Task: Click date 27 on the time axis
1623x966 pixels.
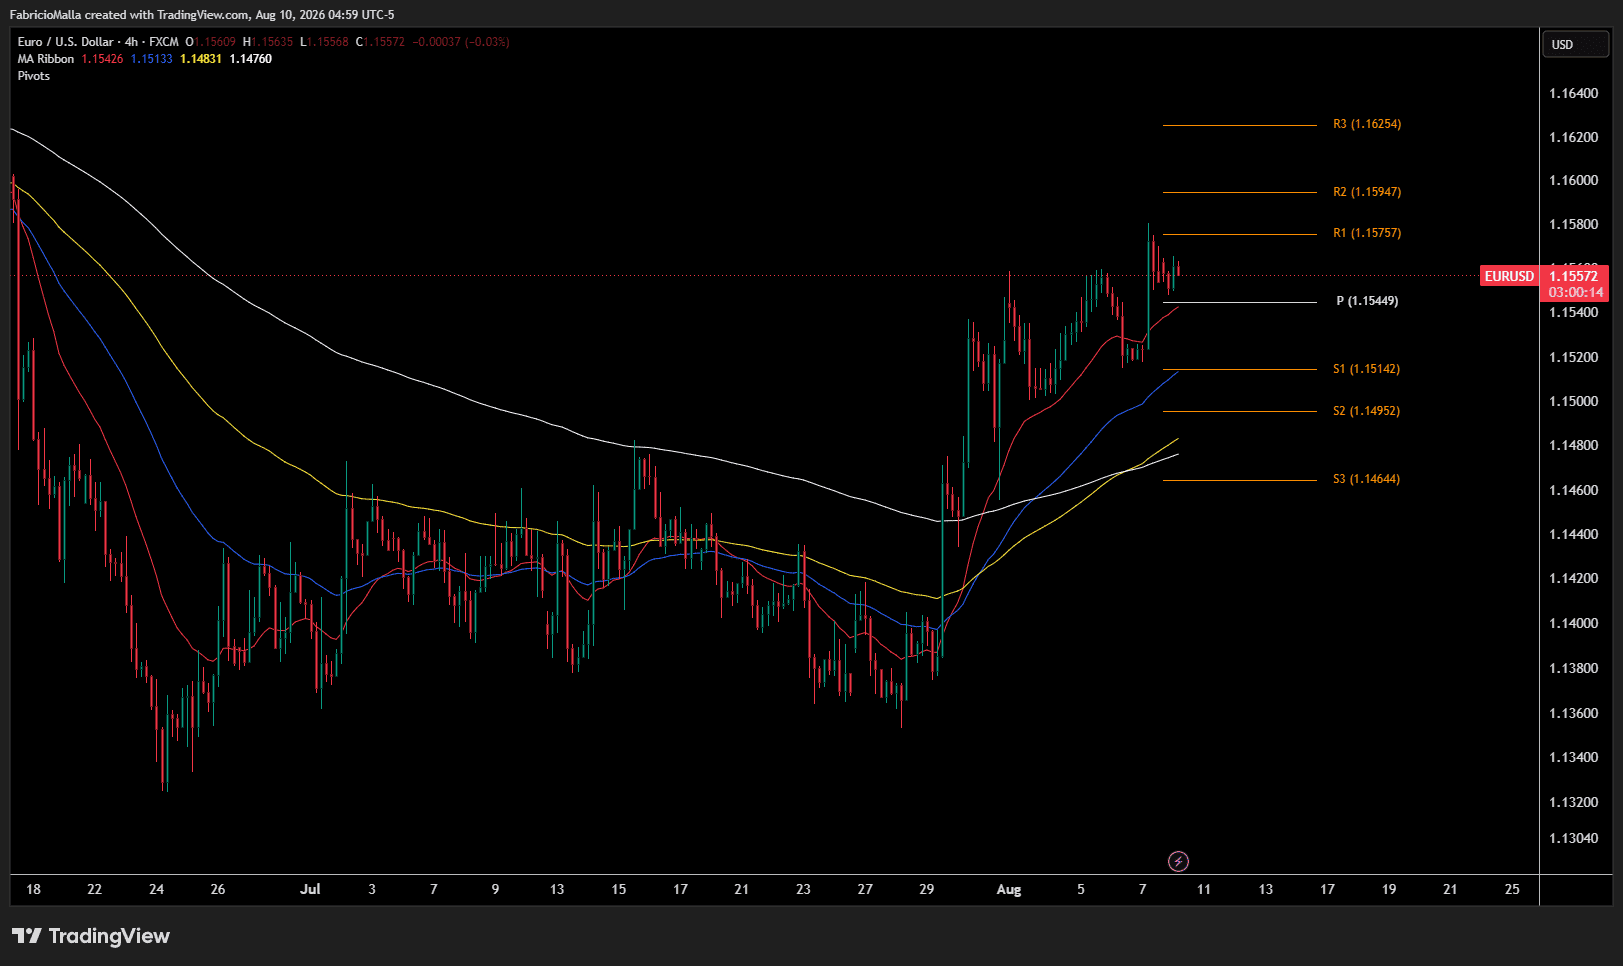Action: click(865, 889)
